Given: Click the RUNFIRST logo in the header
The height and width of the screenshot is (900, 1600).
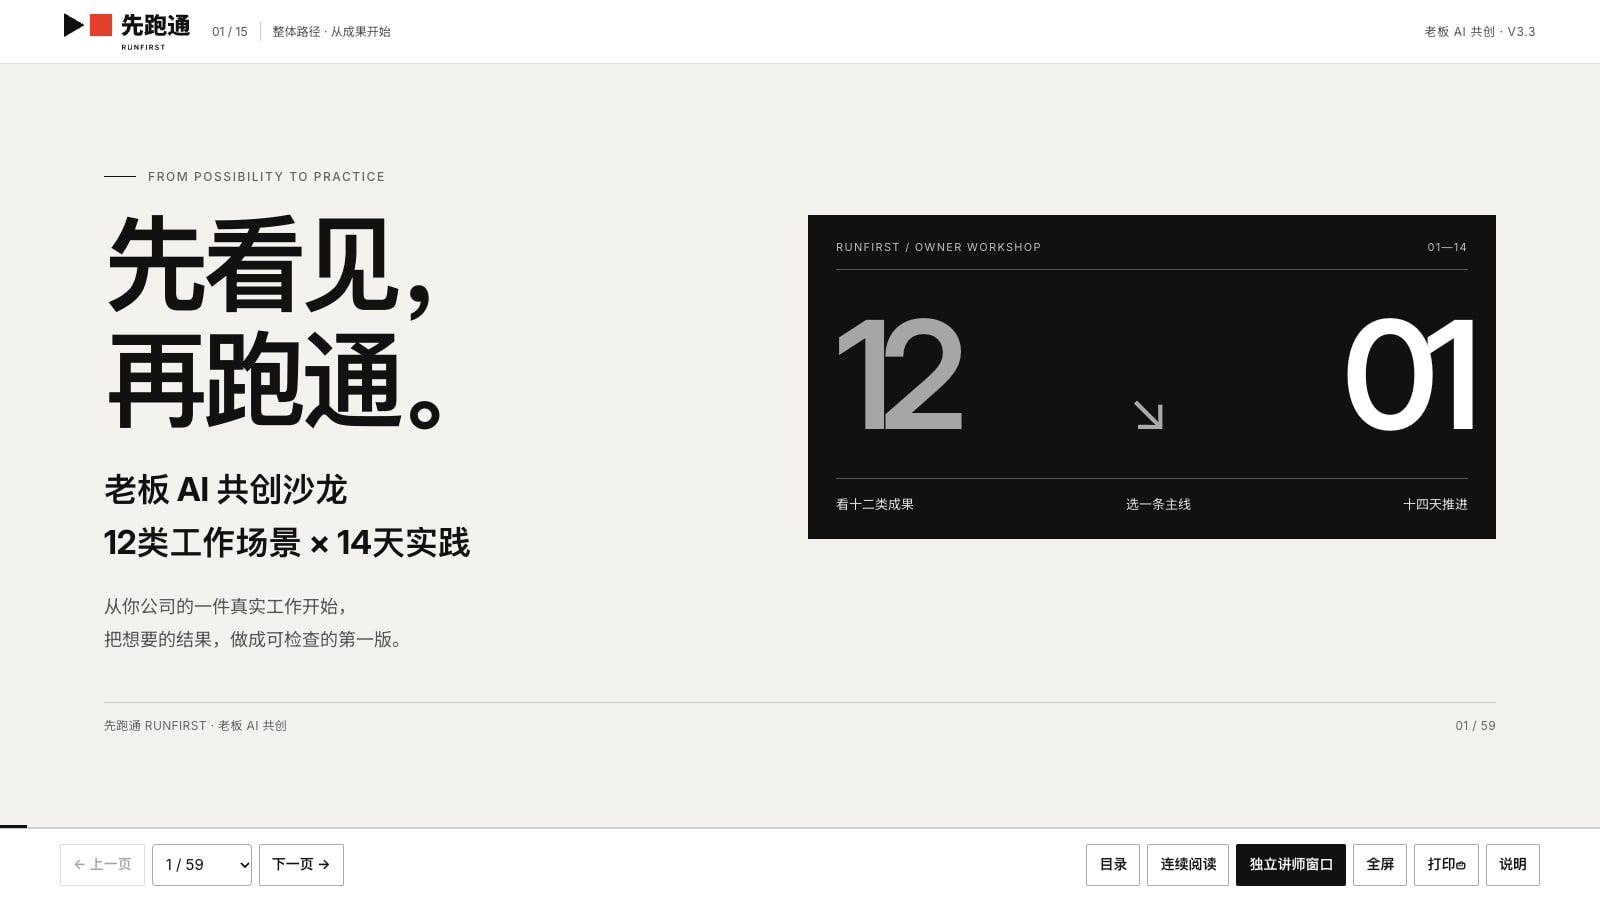Looking at the screenshot, I should 127,31.
